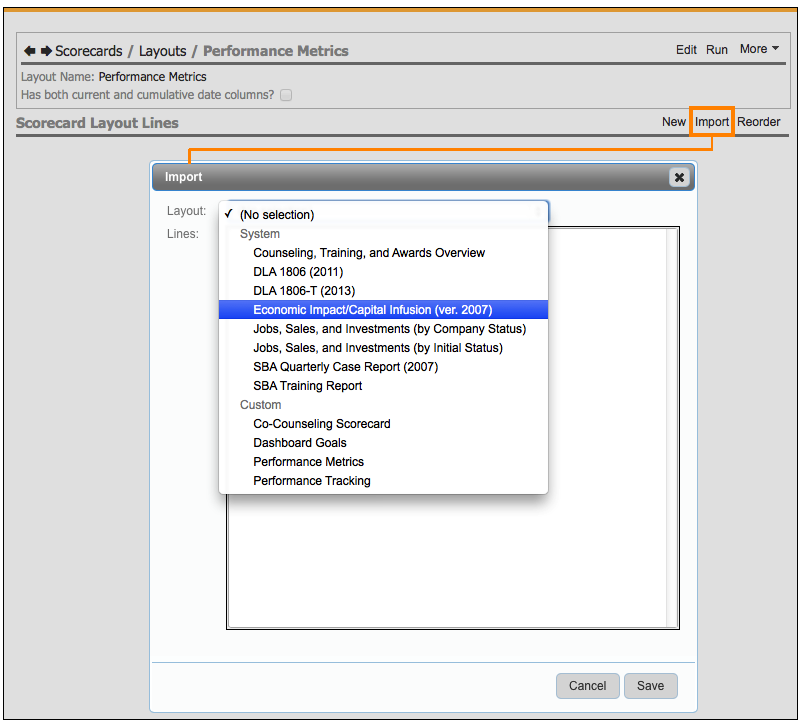
Task: Go to Scorecards breadcrumb link
Action: 88,51
